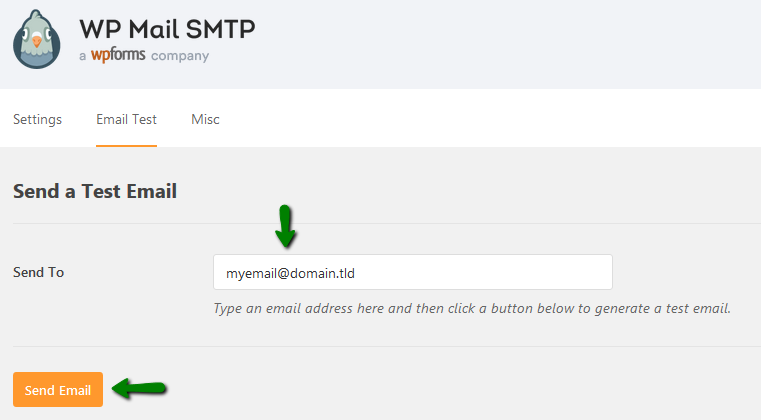Click orange underline beneath Email Test
761x420 pixels.
pyautogui.click(x=126, y=145)
